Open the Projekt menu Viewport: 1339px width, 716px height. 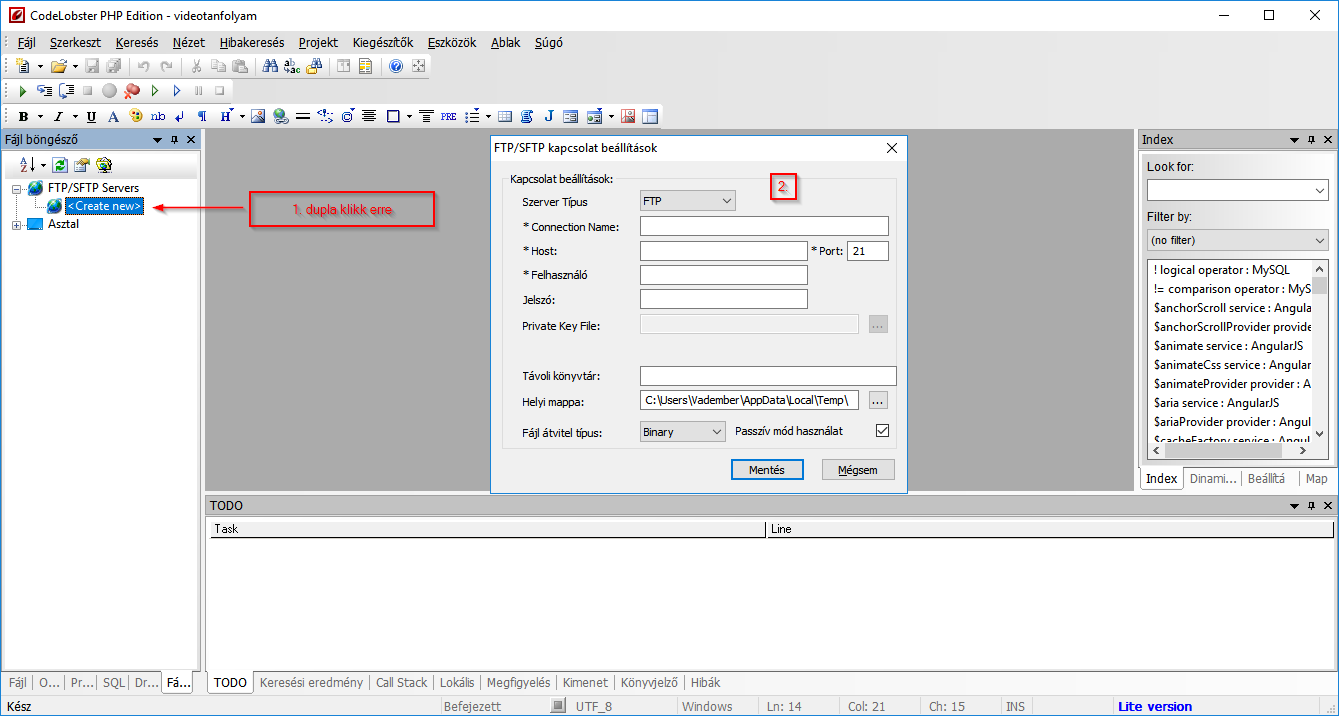coord(318,43)
